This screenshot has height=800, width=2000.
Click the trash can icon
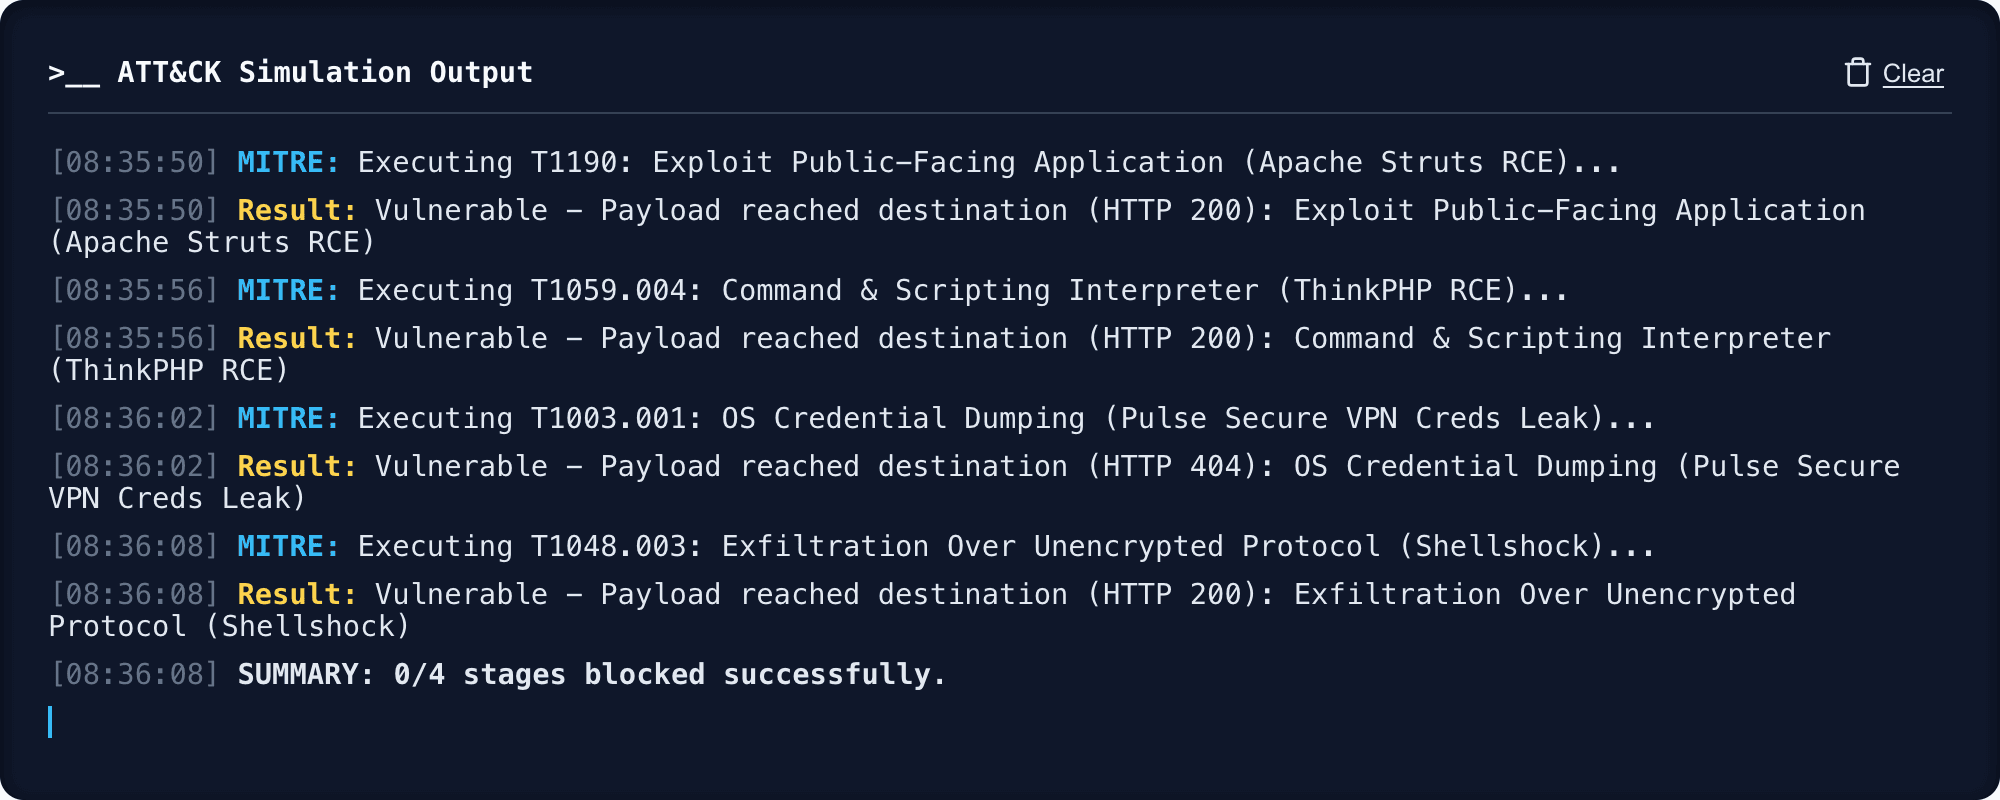coord(1858,72)
